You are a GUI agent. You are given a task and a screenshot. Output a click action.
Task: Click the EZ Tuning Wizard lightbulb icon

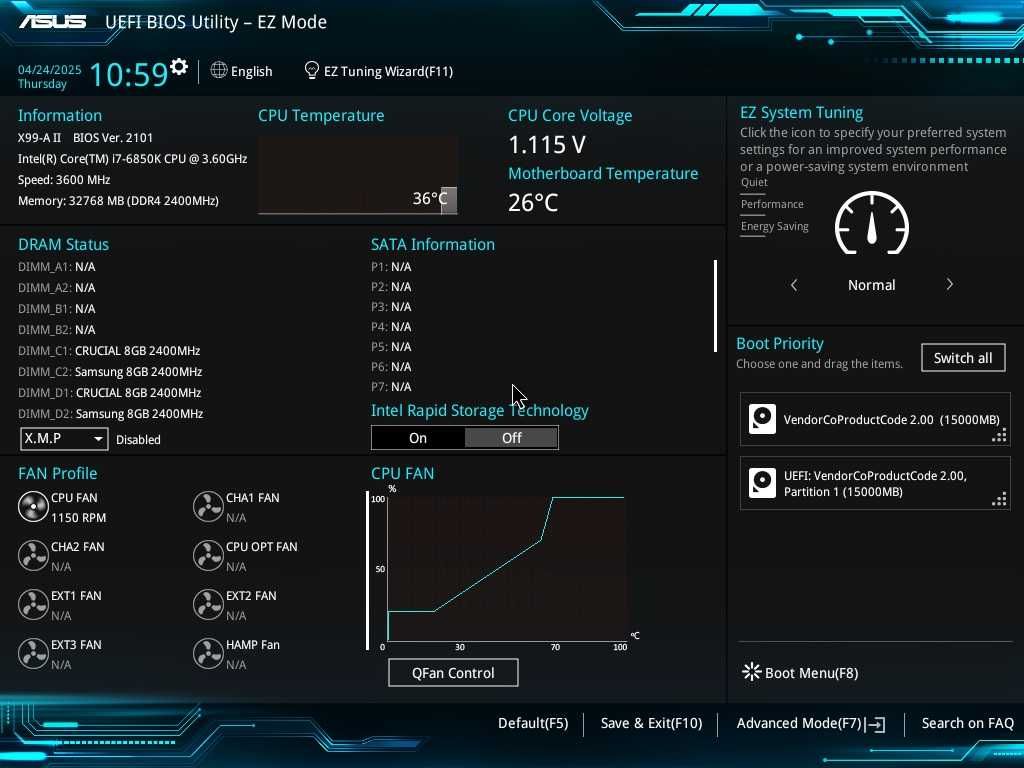(x=312, y=70)
